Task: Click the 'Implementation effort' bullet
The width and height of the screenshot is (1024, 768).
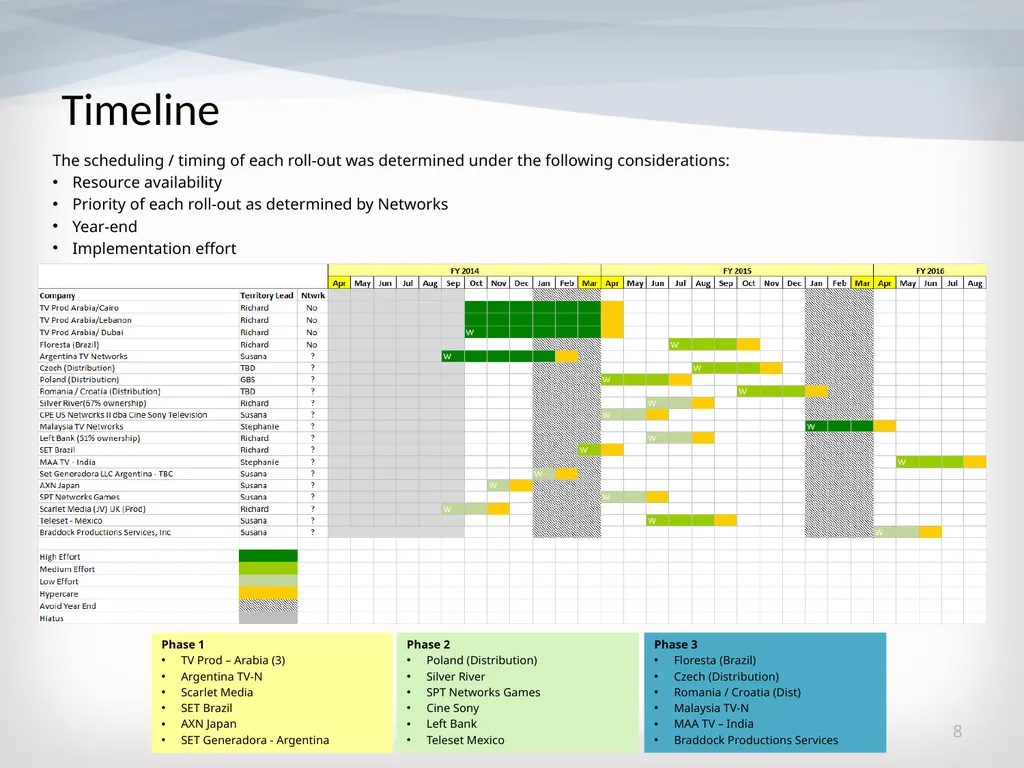Action: [154, 248]
